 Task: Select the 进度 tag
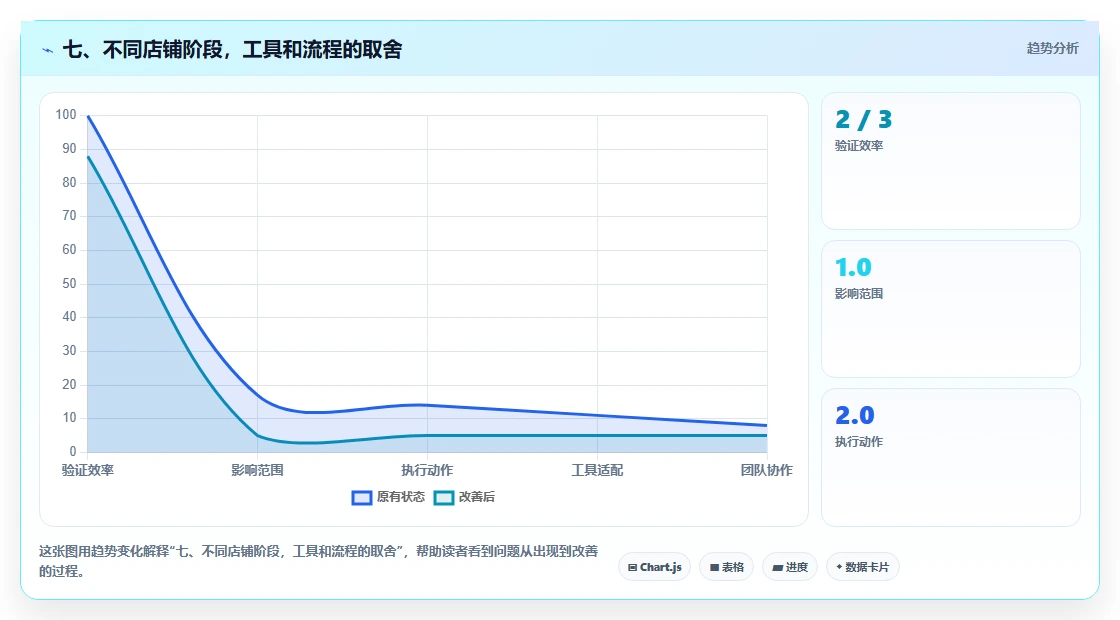pyautogui.click(x=790, y=567)
